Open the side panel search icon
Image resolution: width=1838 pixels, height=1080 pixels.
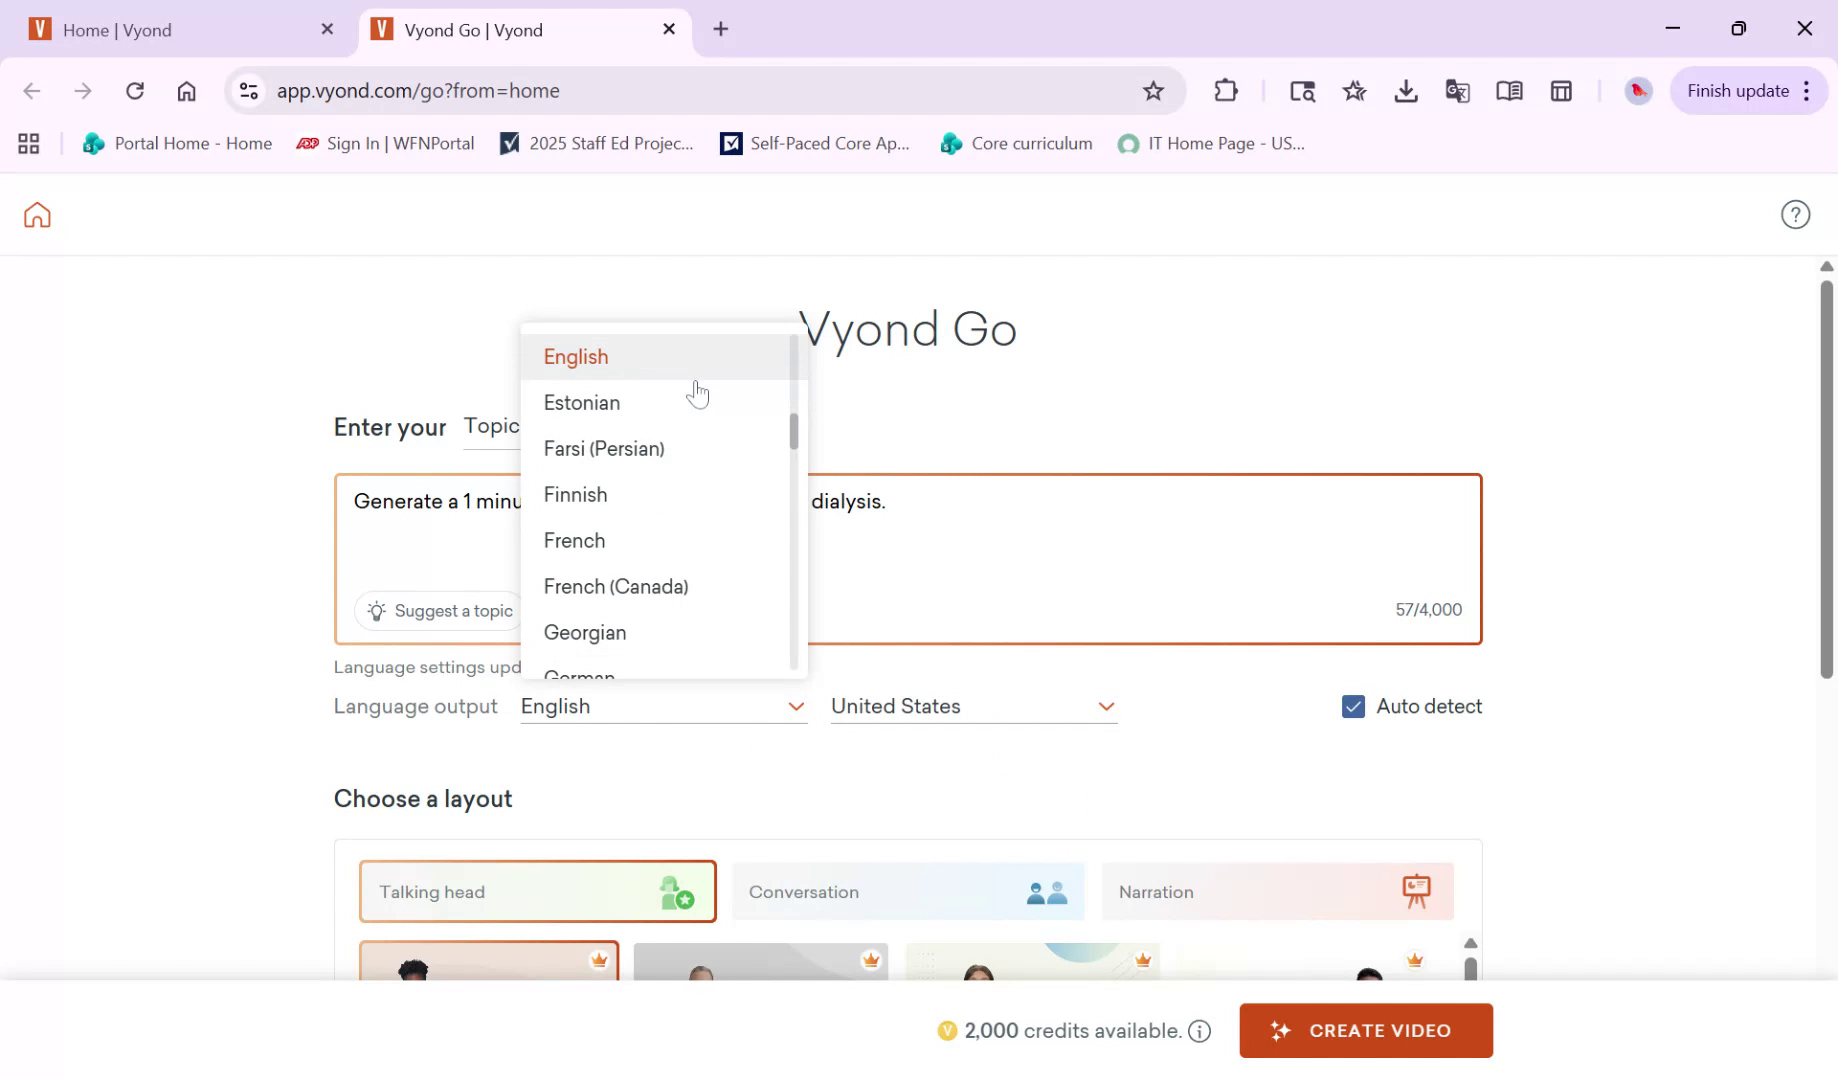pyautogui.click(x=1302, y=90)
